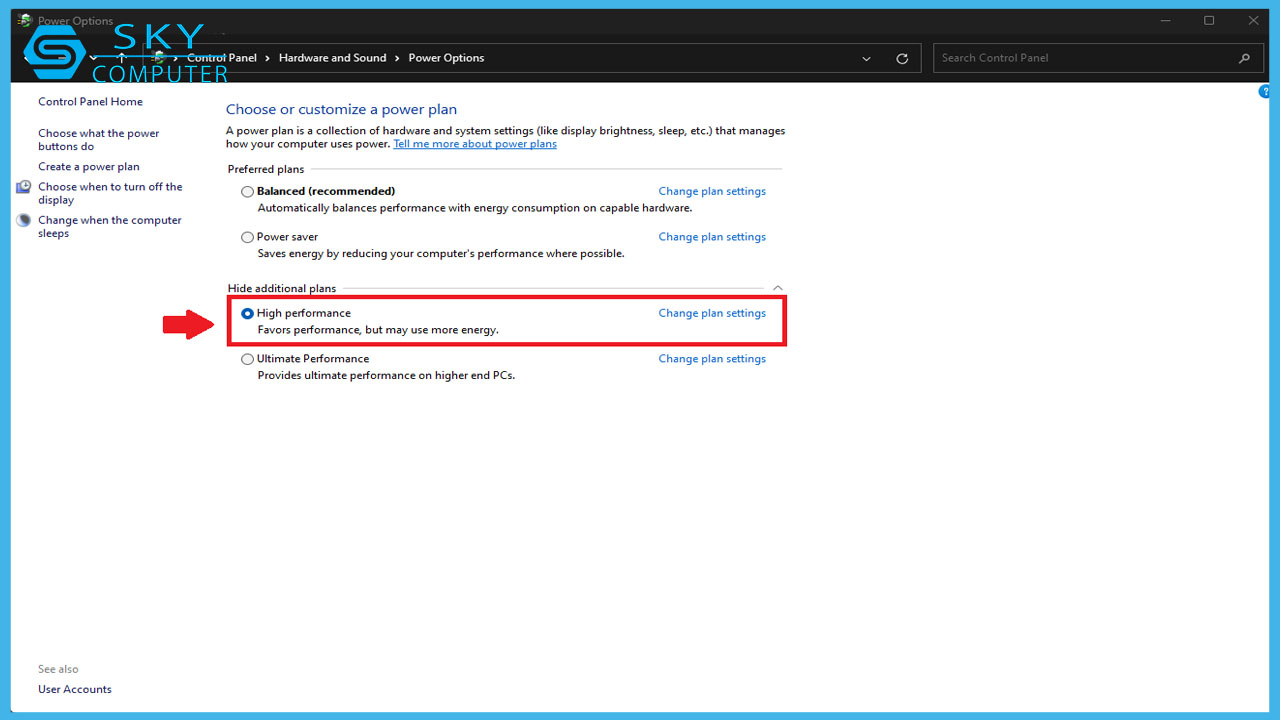Image resolution: width=1280 pixels, height=720 pixels.
Task: Click the Back navigation arrow
Action: pos(26,57)
